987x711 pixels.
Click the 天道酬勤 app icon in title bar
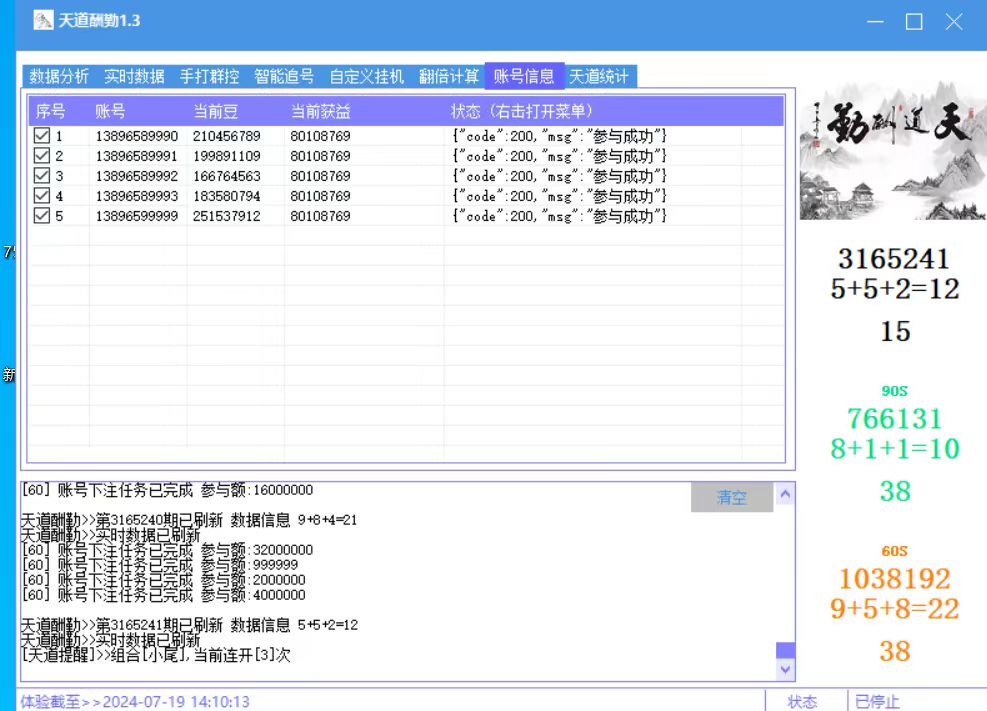43,20
